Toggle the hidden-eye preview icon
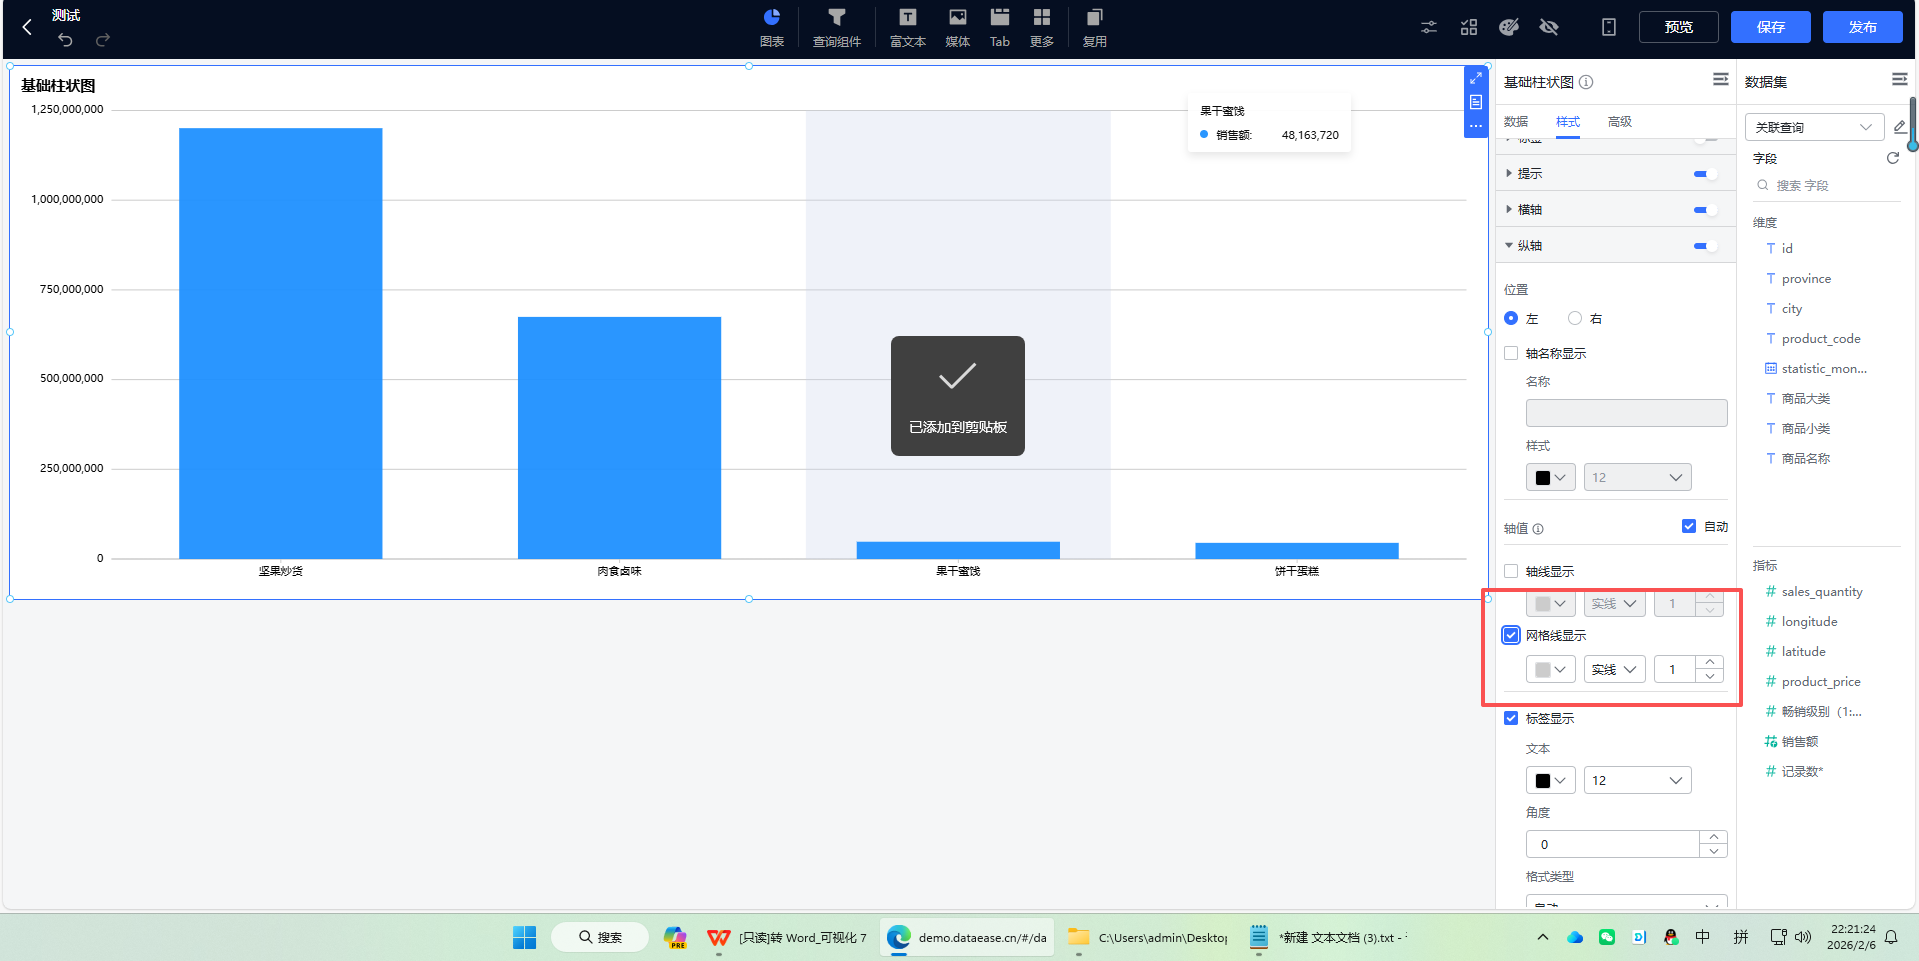 [1549, 27]
